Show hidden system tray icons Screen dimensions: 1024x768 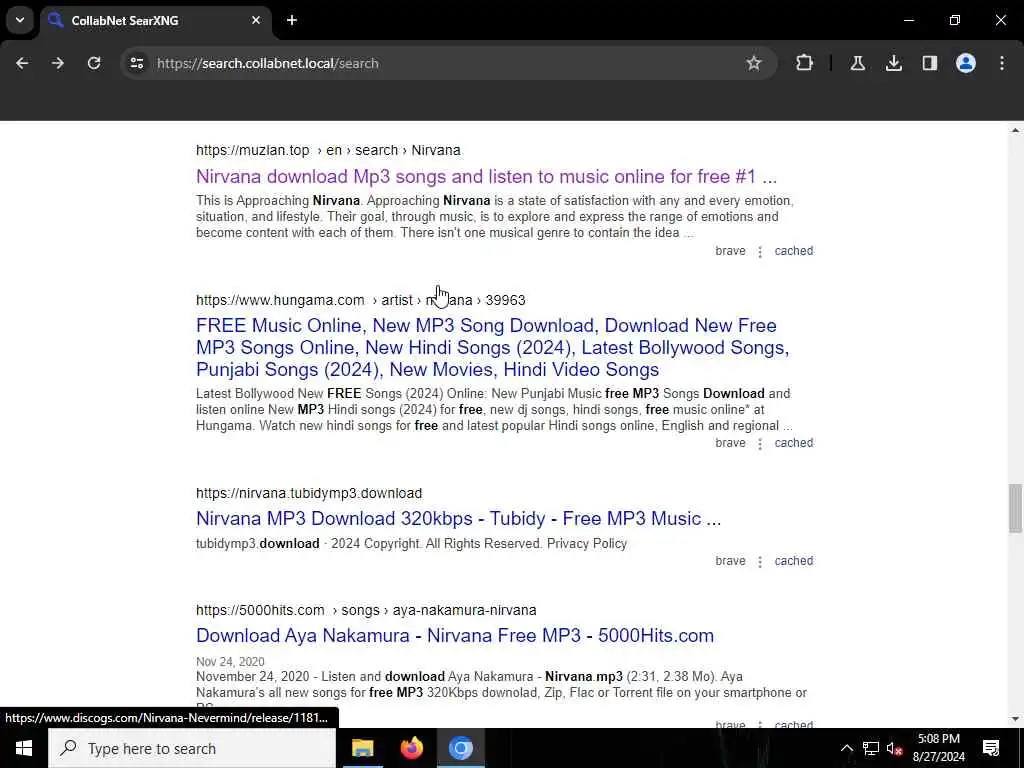click(846, 748)
